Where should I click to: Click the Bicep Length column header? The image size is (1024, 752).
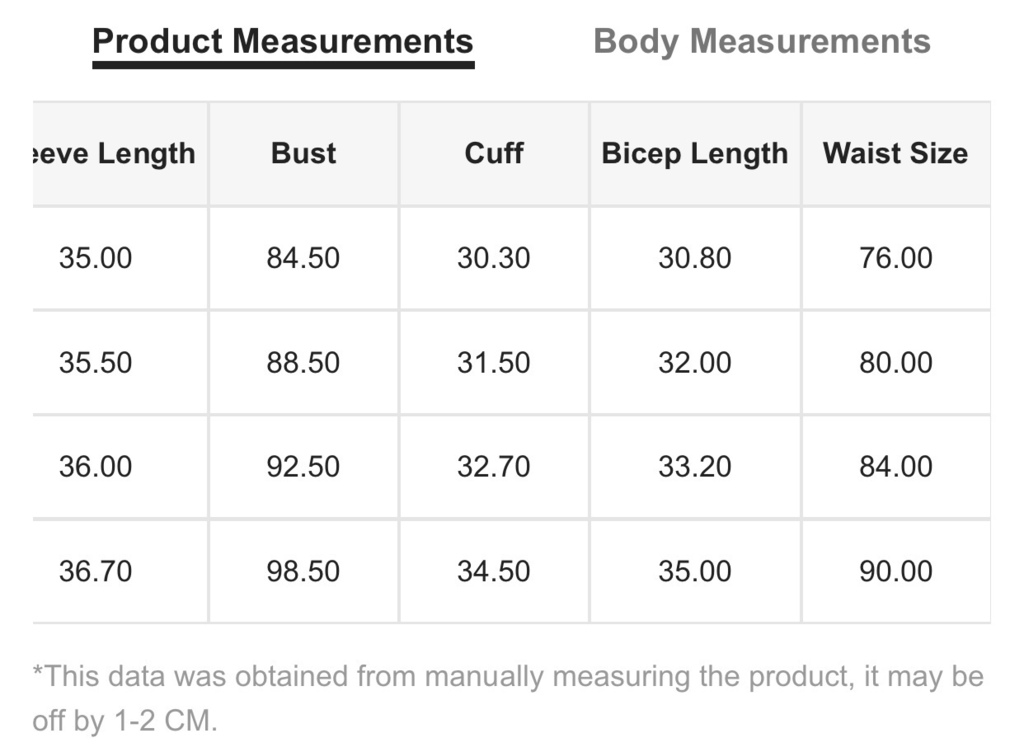(695, 154)
